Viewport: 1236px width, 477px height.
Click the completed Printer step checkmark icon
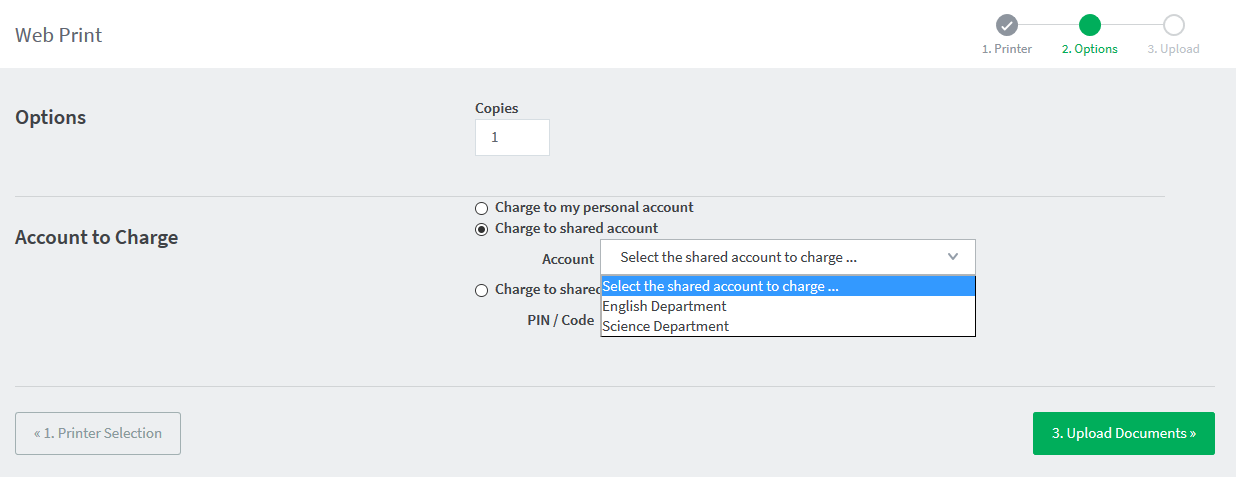1007,25
